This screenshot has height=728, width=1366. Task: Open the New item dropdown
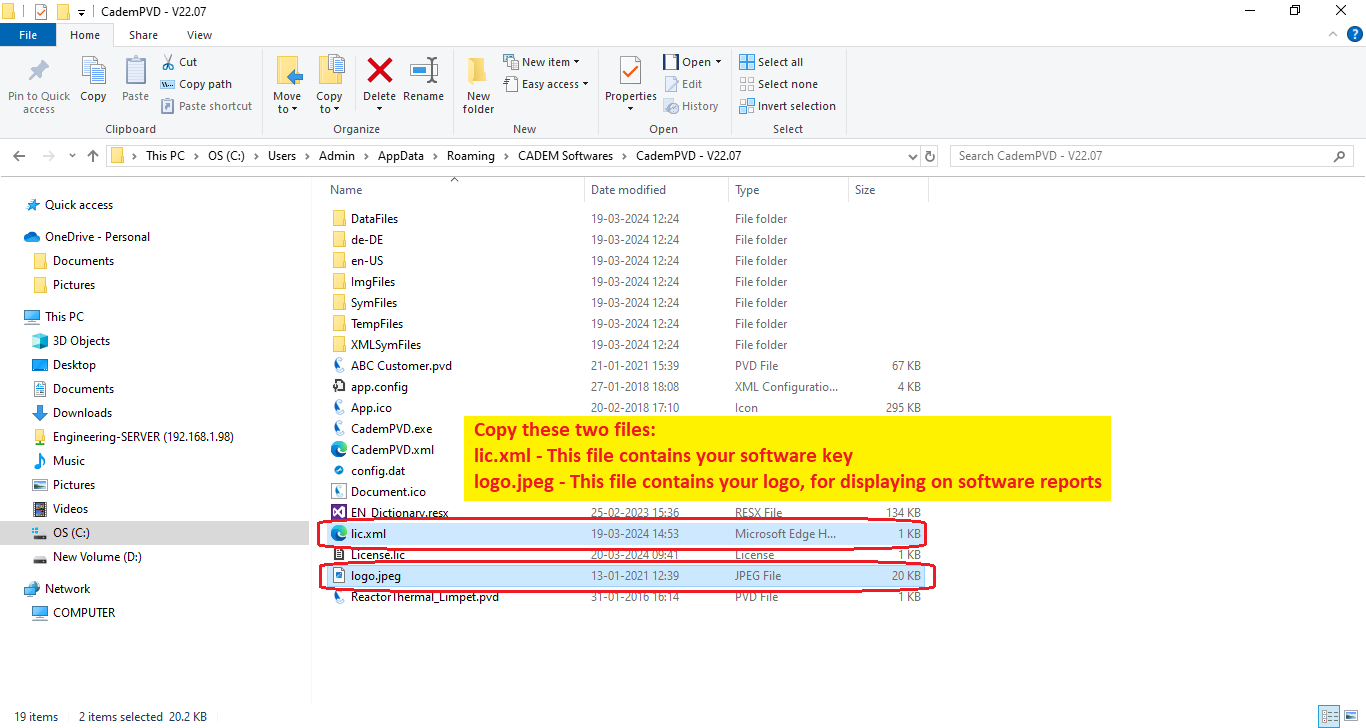540,62
